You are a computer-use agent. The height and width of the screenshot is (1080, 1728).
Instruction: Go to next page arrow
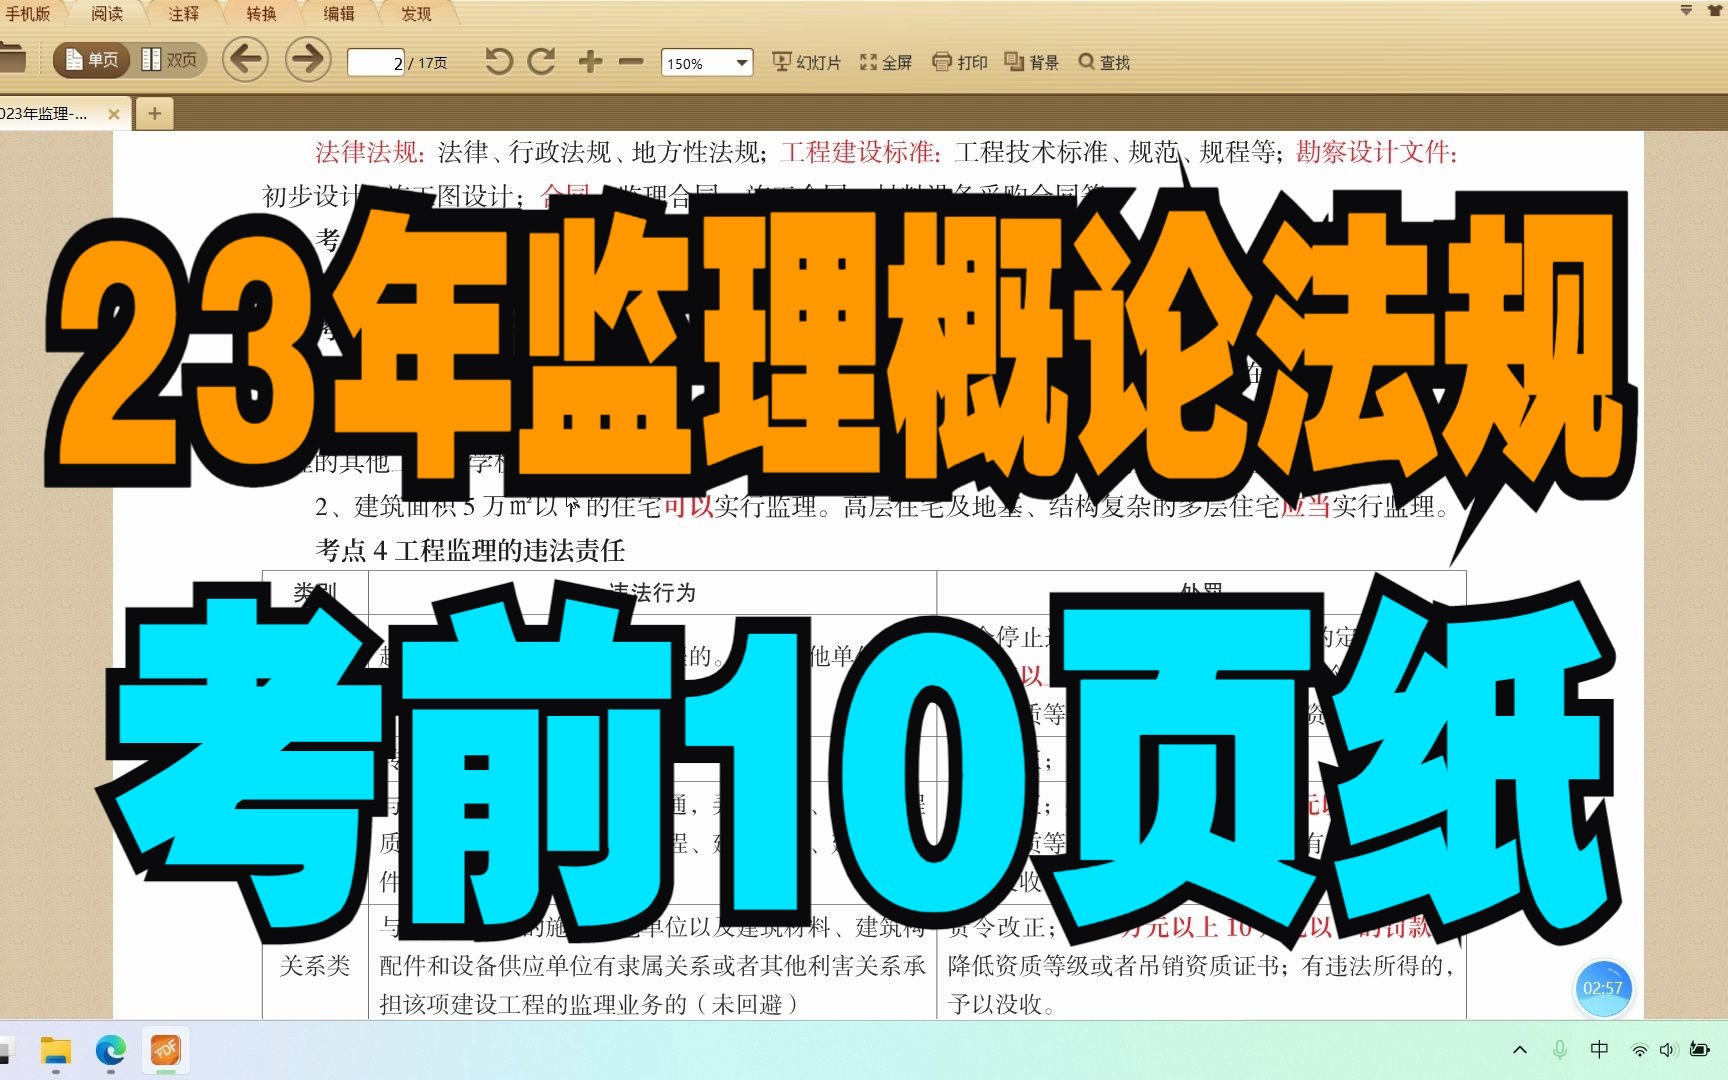[x=308, y=60]
